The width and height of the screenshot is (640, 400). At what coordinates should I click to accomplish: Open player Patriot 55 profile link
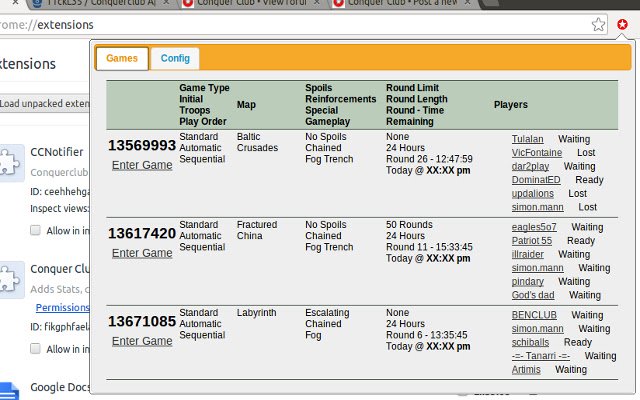pyautogui.click(x=532, y=241)
